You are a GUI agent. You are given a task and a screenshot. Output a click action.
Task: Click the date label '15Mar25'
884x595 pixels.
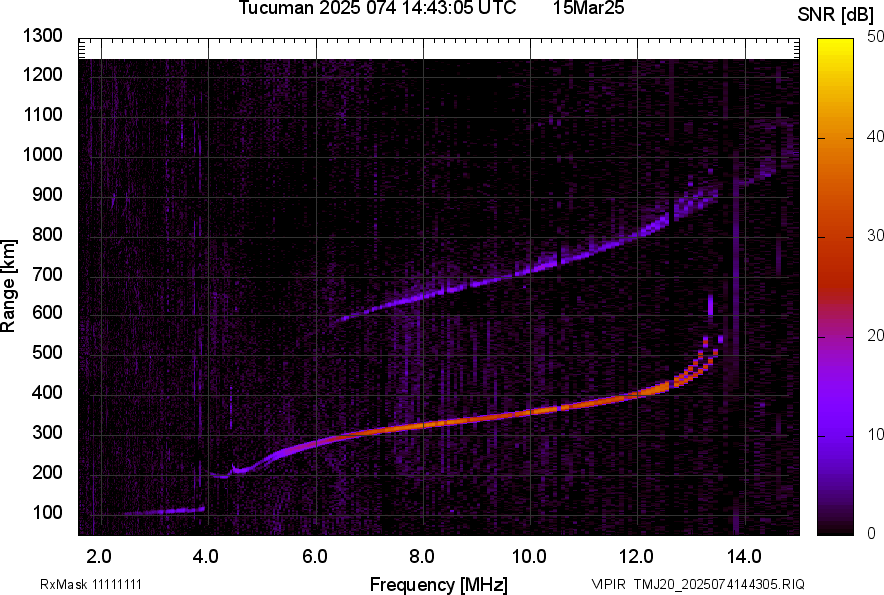pyautogui.click(x=588, y=8)
